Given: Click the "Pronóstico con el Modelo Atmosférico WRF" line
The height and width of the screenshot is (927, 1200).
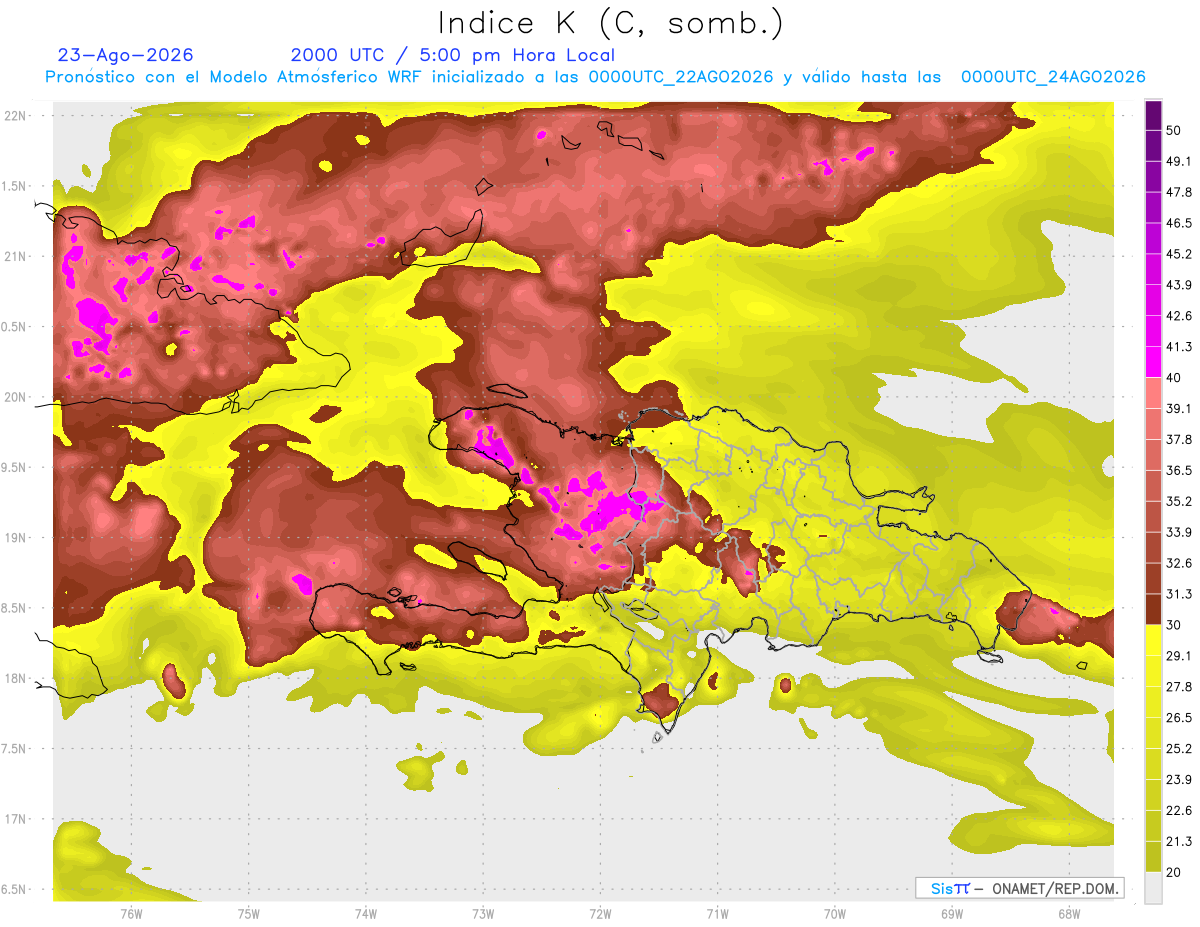Looking at the screenshot, I should point(595,77).
